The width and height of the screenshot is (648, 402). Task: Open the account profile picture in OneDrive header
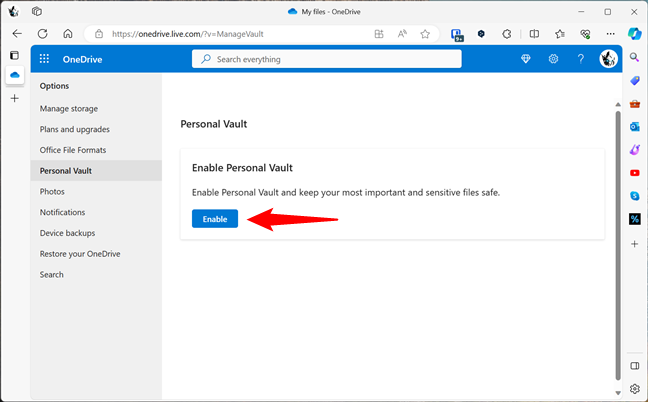(x=608, y=59)
